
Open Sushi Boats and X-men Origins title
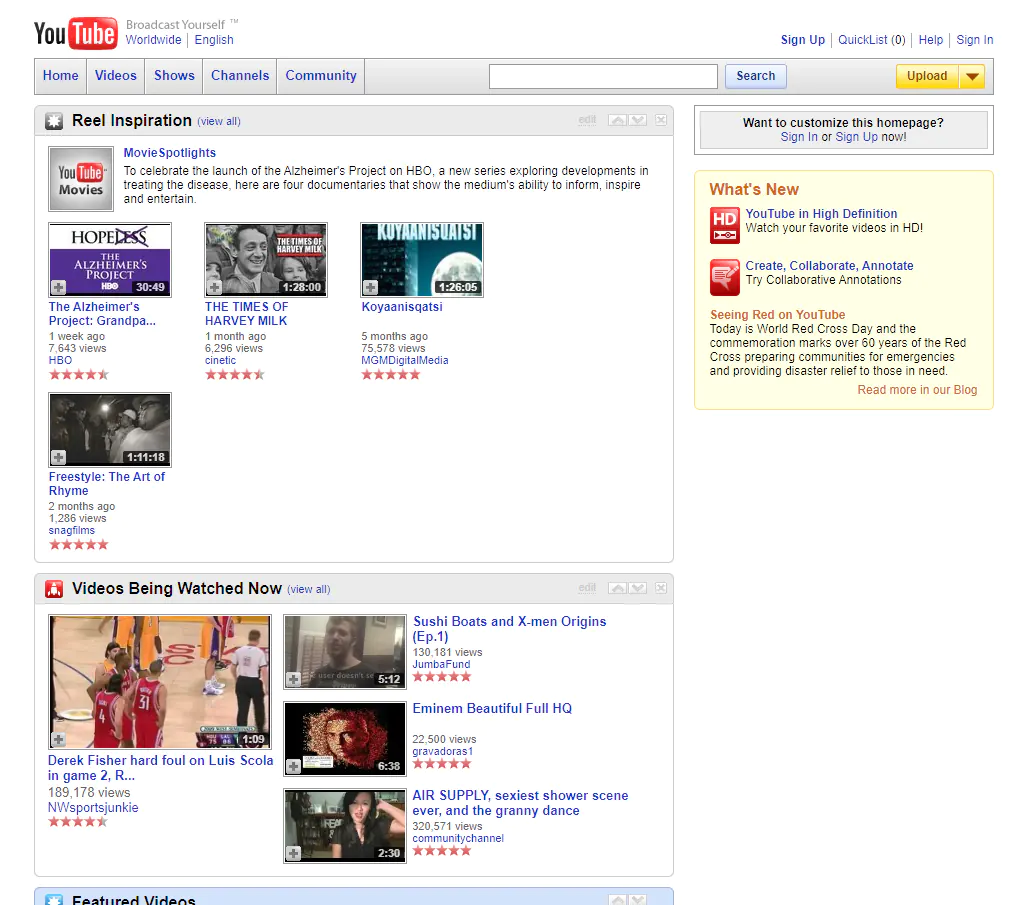tap(509, 628)
